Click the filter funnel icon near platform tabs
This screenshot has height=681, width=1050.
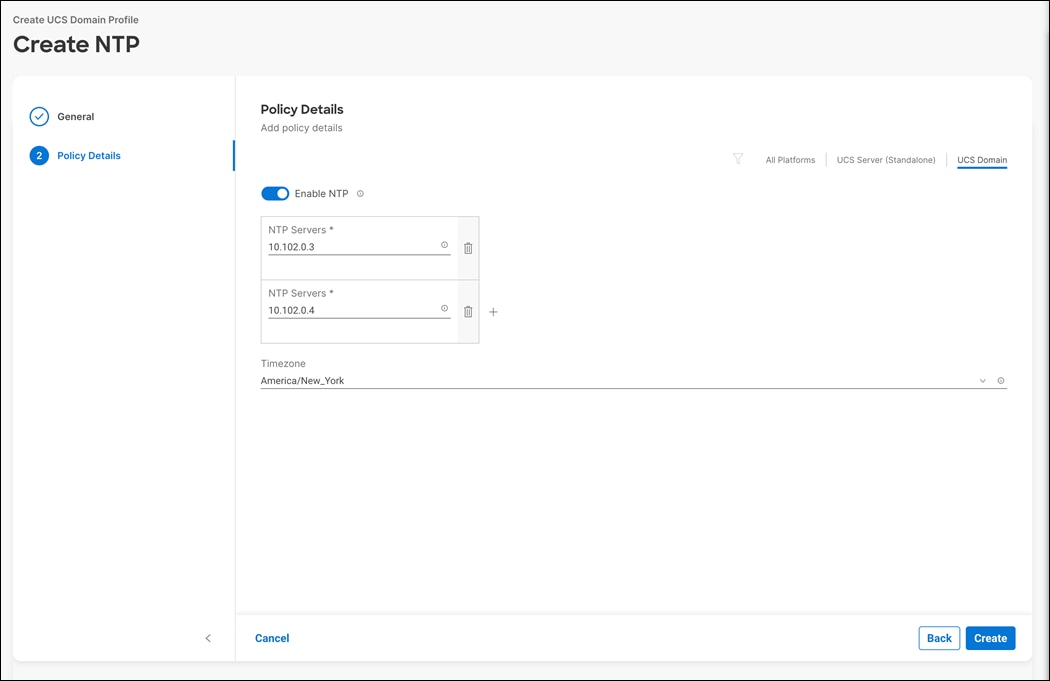[x=738, y=159]
